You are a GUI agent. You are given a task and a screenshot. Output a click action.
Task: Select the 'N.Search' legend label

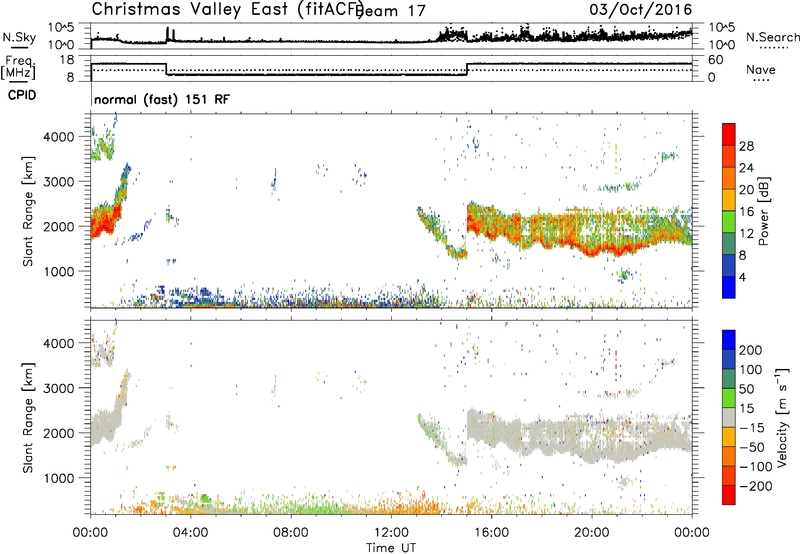pos(772,37)
